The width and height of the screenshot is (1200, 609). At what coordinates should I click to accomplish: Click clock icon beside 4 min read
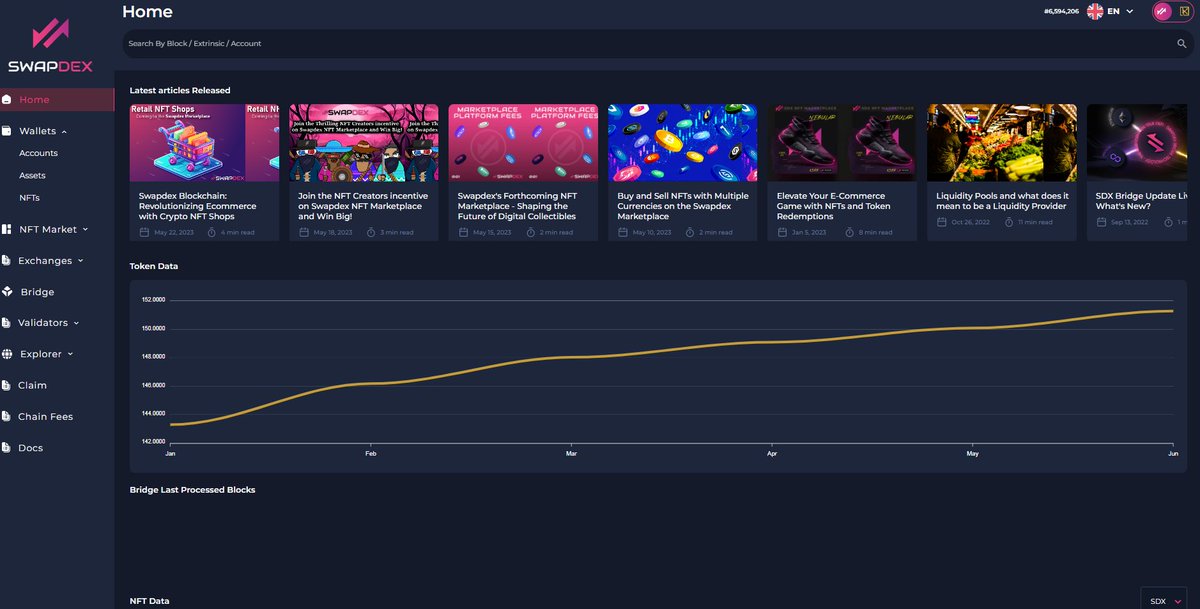[x=211, y=232]
